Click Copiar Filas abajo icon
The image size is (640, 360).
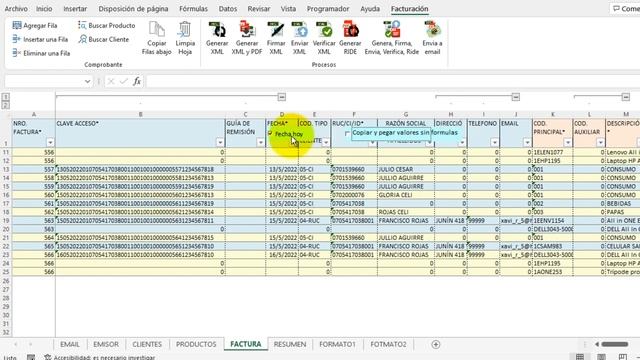pyautogui.click(x=157, y=29)
